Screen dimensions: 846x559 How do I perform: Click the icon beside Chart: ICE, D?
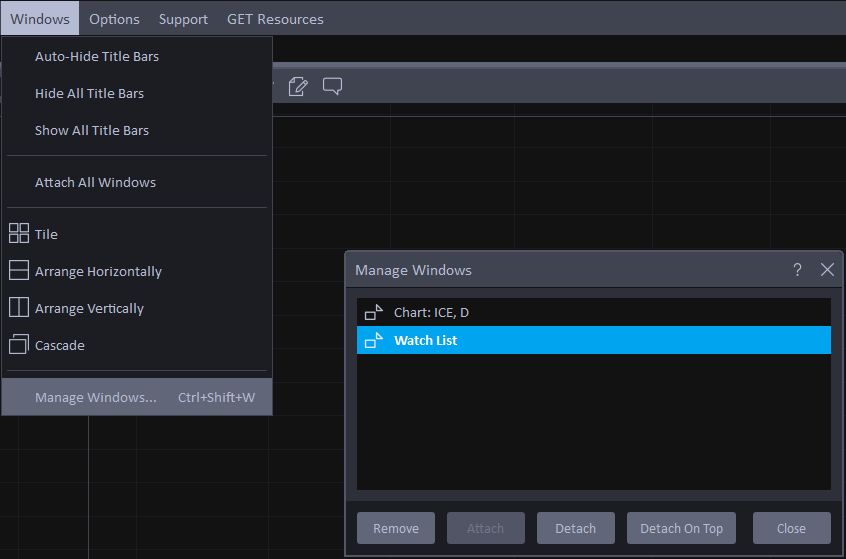[x=374, y=313]
